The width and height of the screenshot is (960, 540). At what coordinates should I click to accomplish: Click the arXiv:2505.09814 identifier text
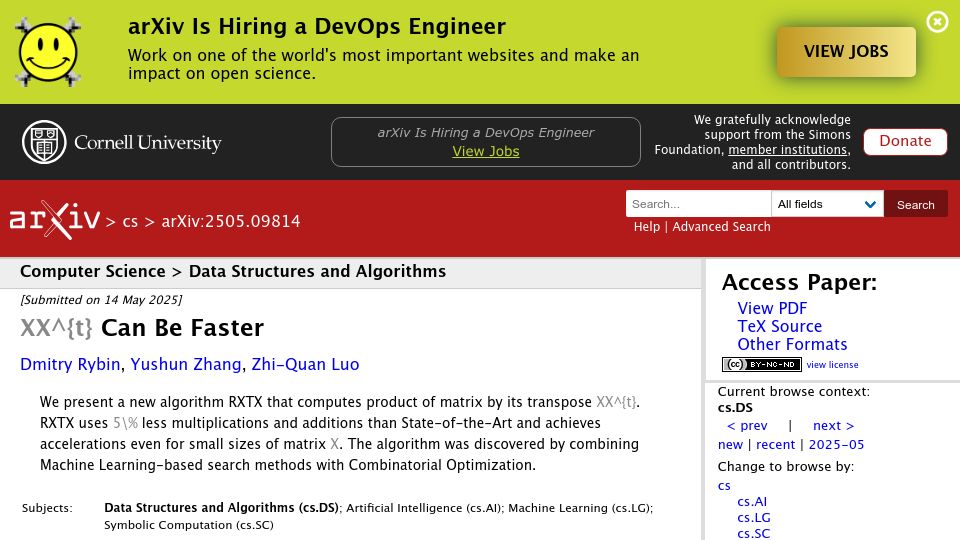click(x=231, y=222)
